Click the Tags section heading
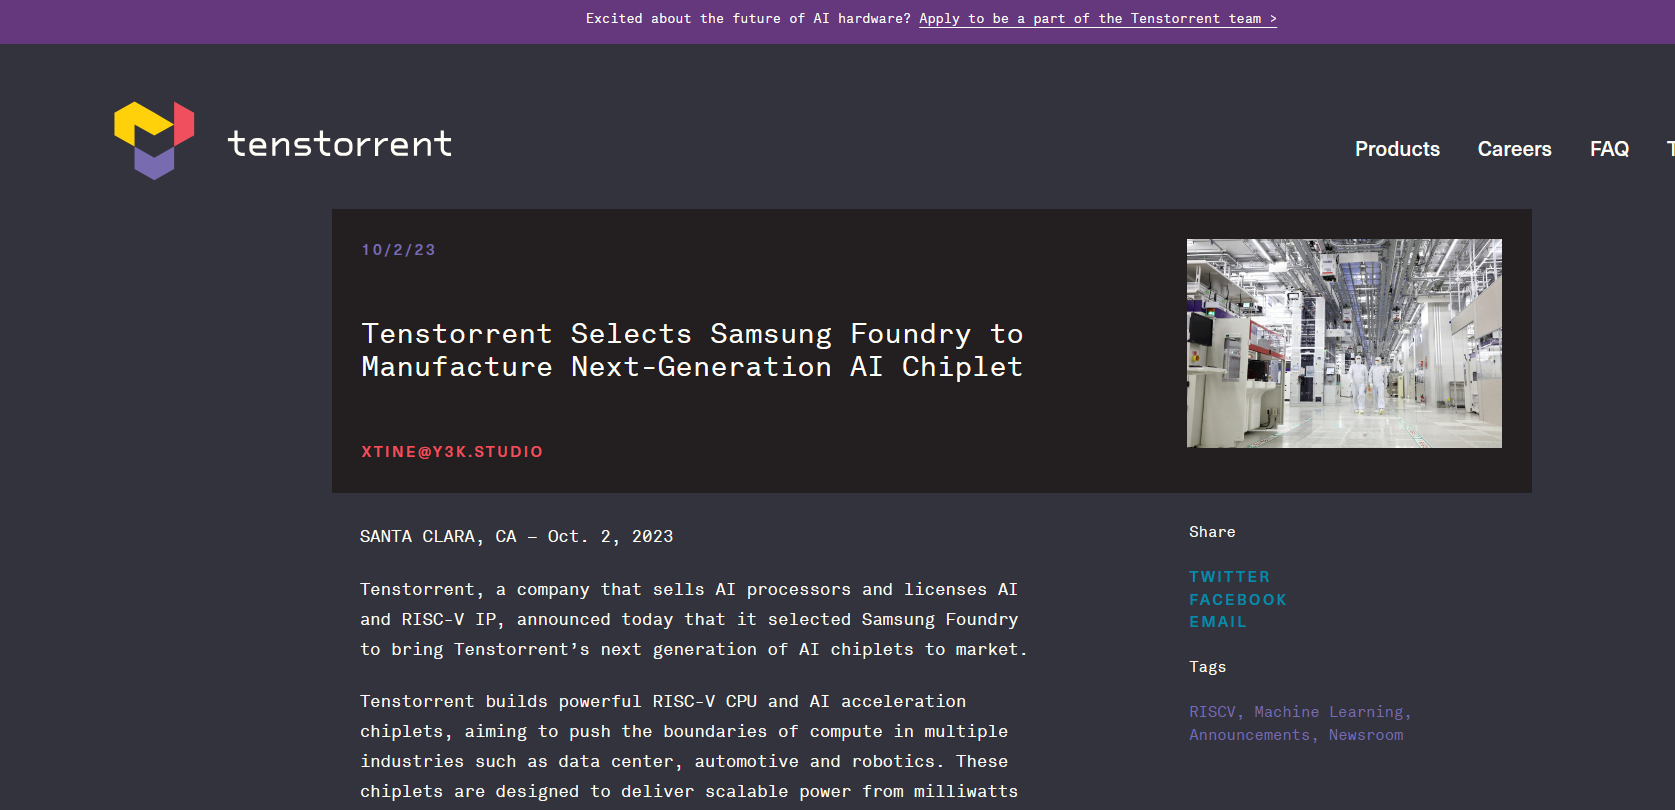Image resolution: width=1675 pixels, height=810 pixels. pyautogui.click(x=1207, y=667)
